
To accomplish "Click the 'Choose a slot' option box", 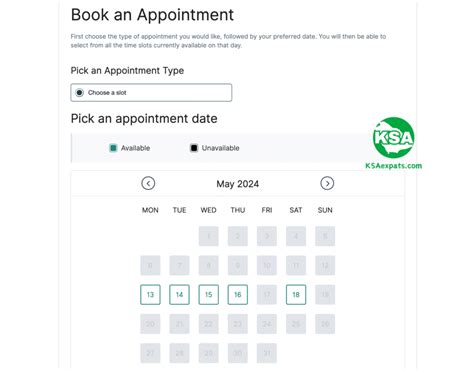I will 151,93.
